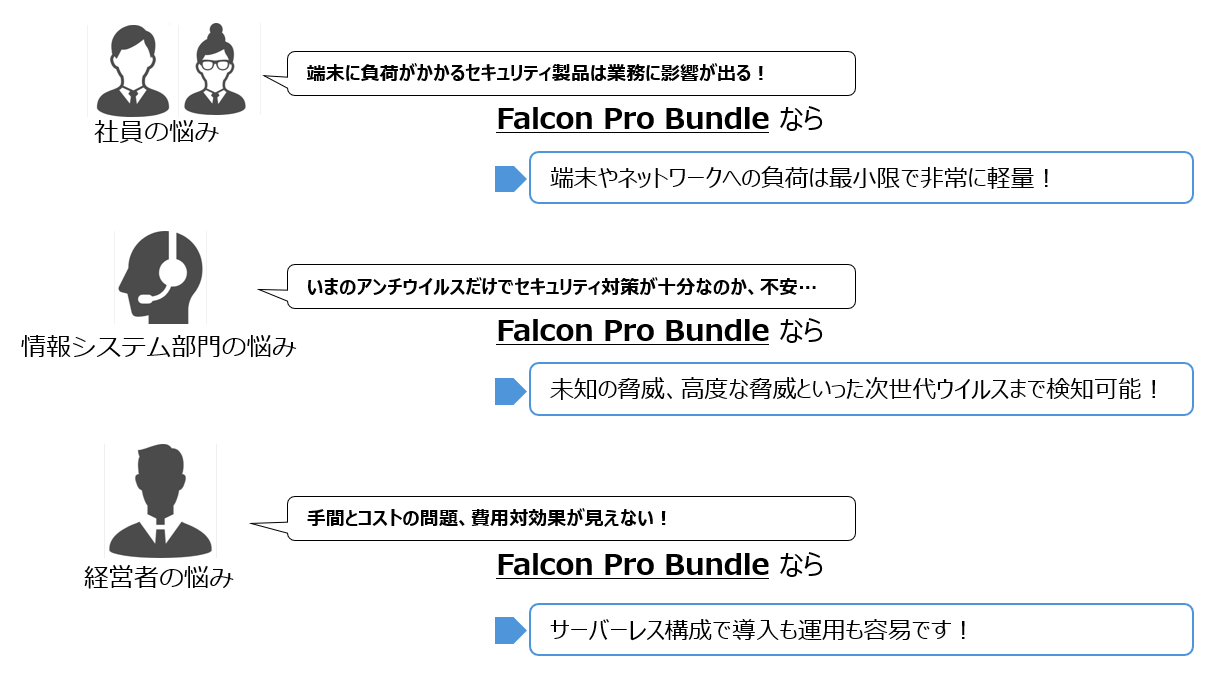Open the third Falcon Pro Bundle heading
The width and height of the screenshot is (1216, 673).
[633, 565]
